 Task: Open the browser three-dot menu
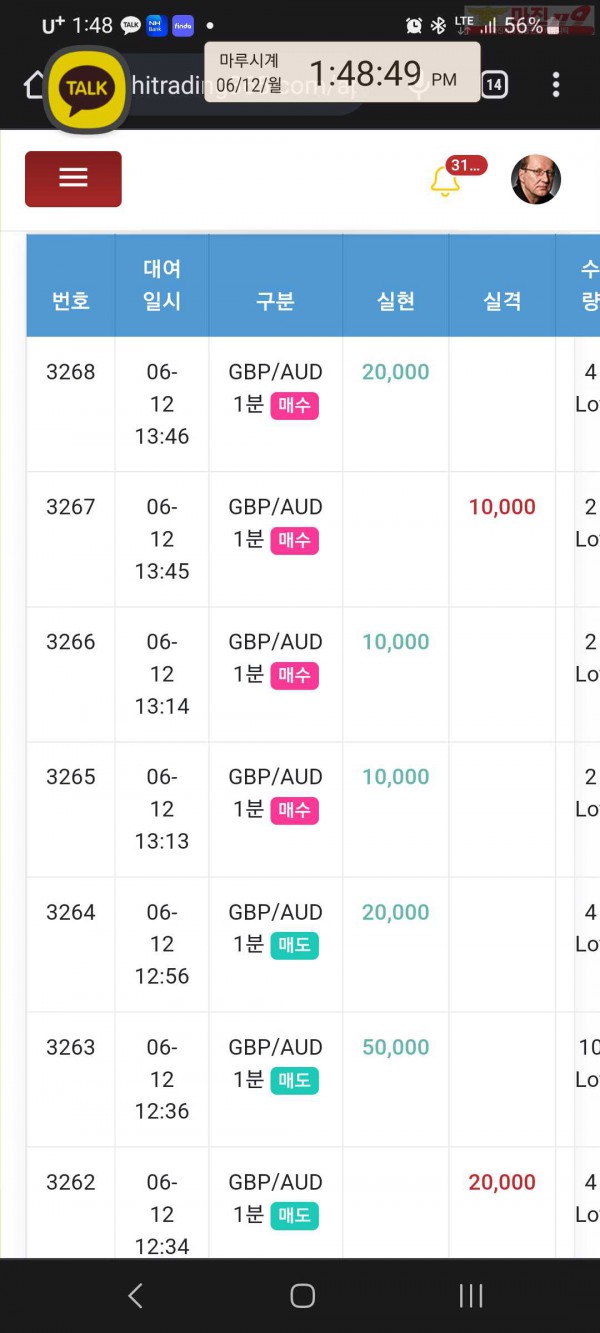point(556,85)
